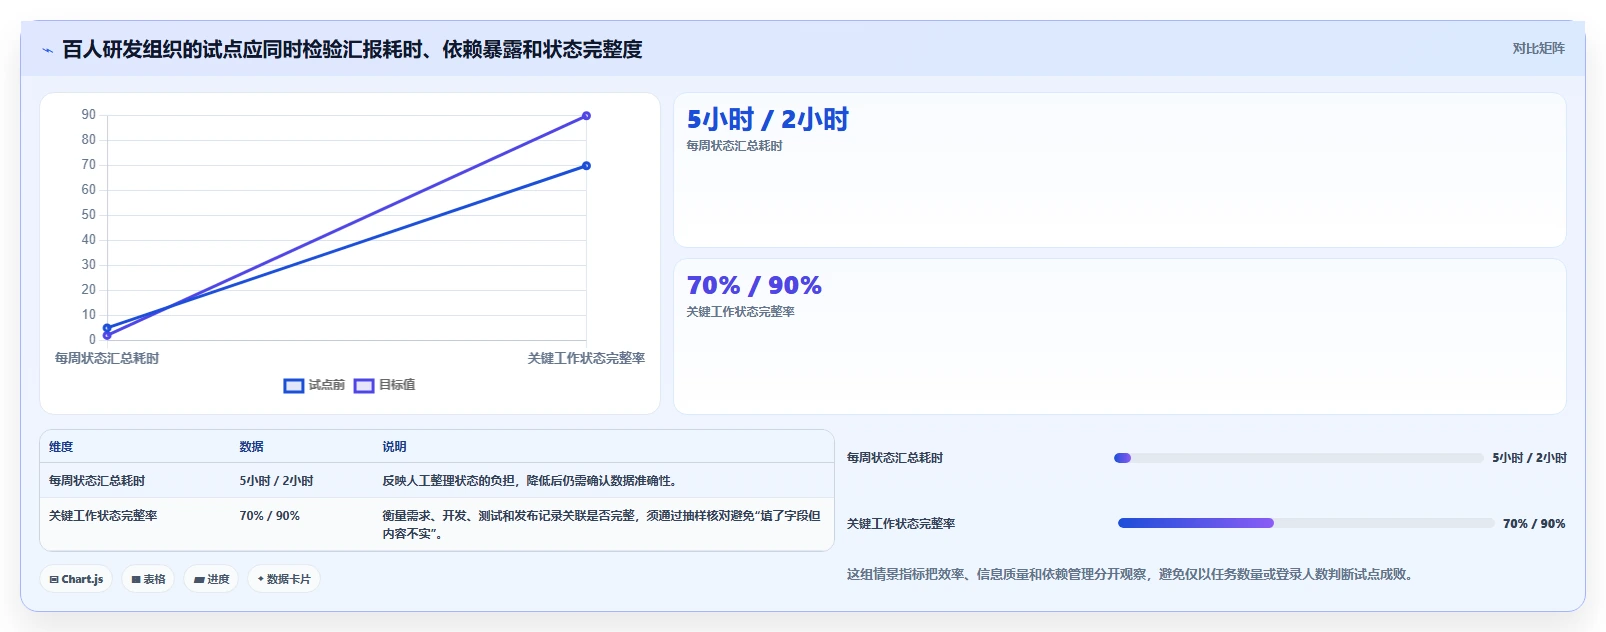The width and height of the screenshot is (1606, 632).
Task: Click description starting 衡量需求、开发、测试
Action: click(x=601, y=525)
